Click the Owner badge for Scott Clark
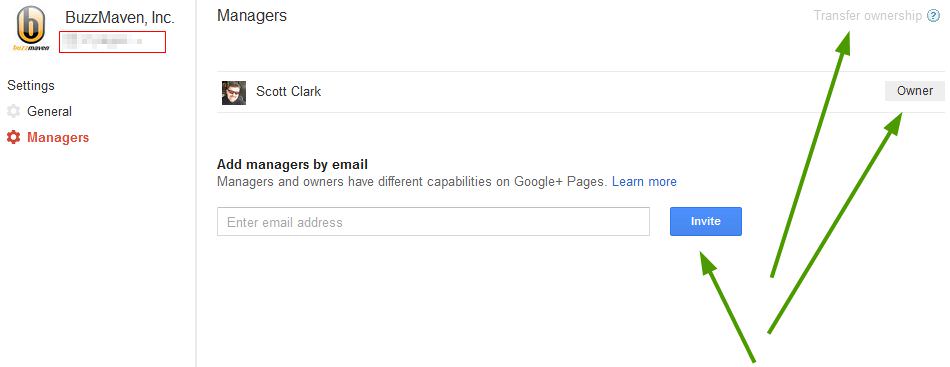Viewport: 950px width, 367px height. point(915,91)
